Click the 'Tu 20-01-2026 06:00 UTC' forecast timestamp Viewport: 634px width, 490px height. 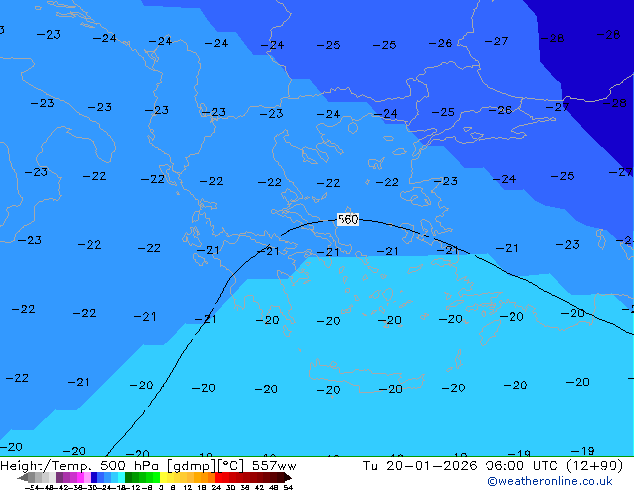point(461,466)
